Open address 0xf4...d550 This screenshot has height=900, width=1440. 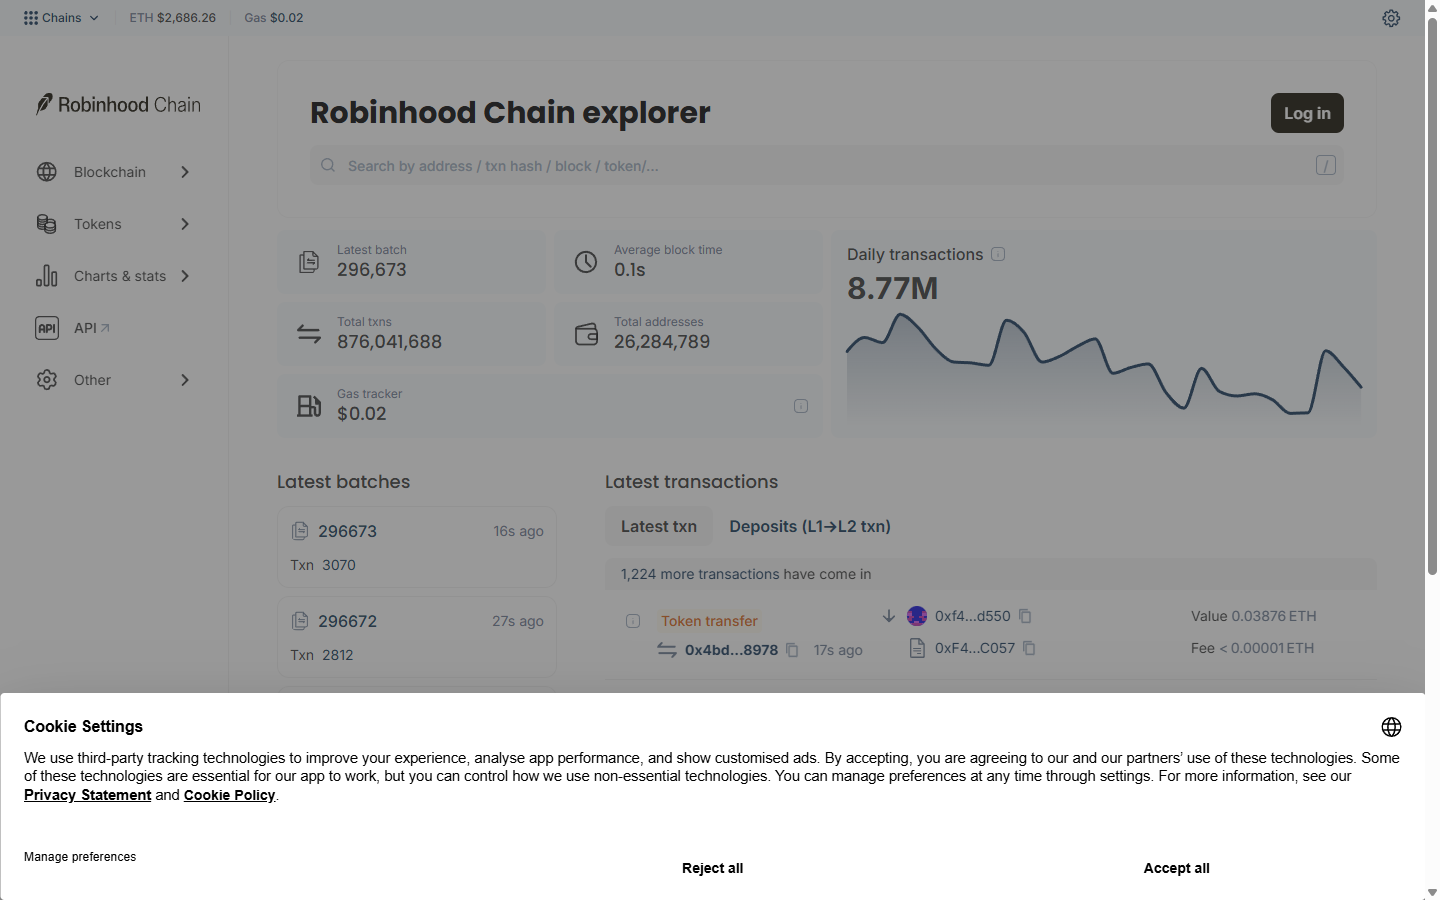pos(972,616)
